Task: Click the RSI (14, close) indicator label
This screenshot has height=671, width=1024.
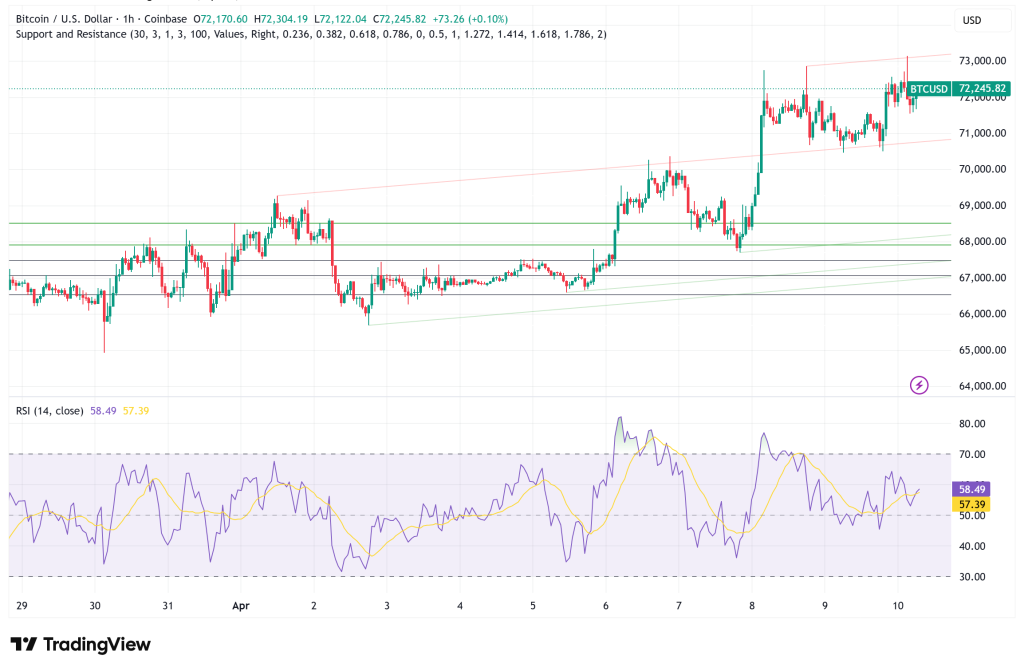Action: (x=48, y=410)
